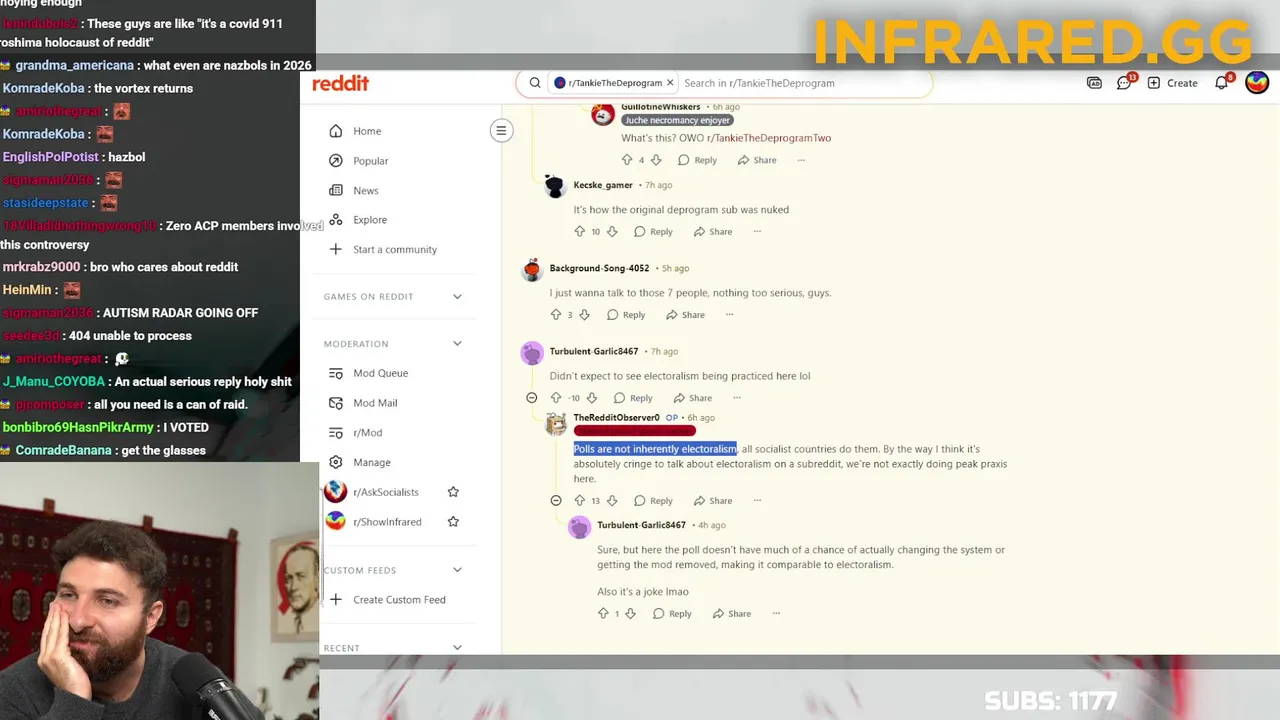Open more options on TheRedditObserver0's comment
Viewport: 1280px width, 720px height.
757,500
